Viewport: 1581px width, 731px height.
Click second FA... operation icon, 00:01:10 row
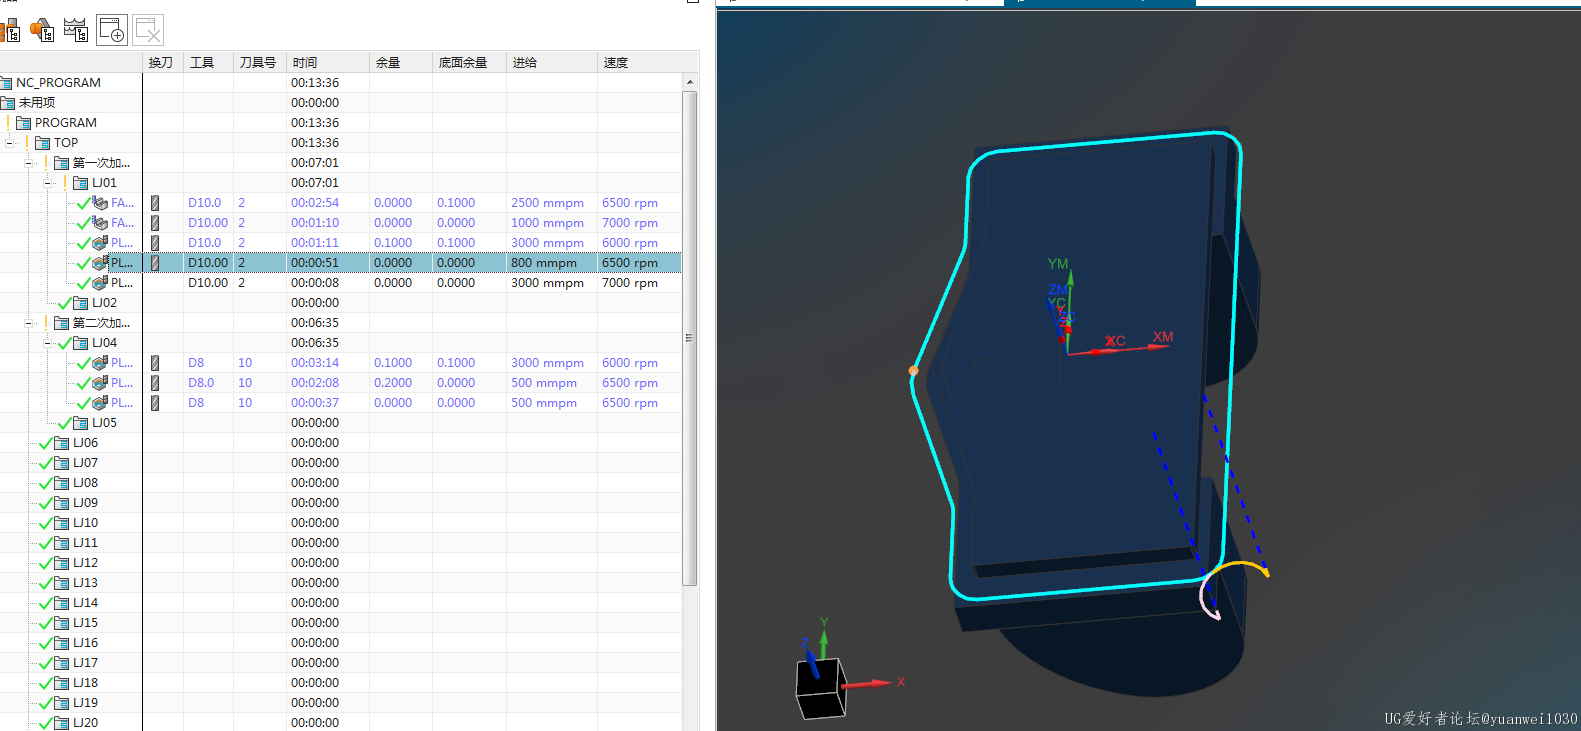pos(100,223)
